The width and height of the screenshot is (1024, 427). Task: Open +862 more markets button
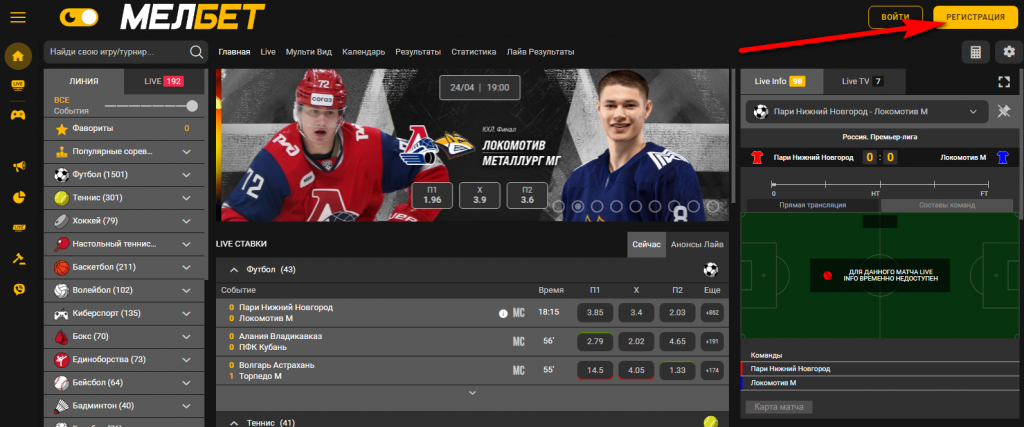tap(712, 313)
